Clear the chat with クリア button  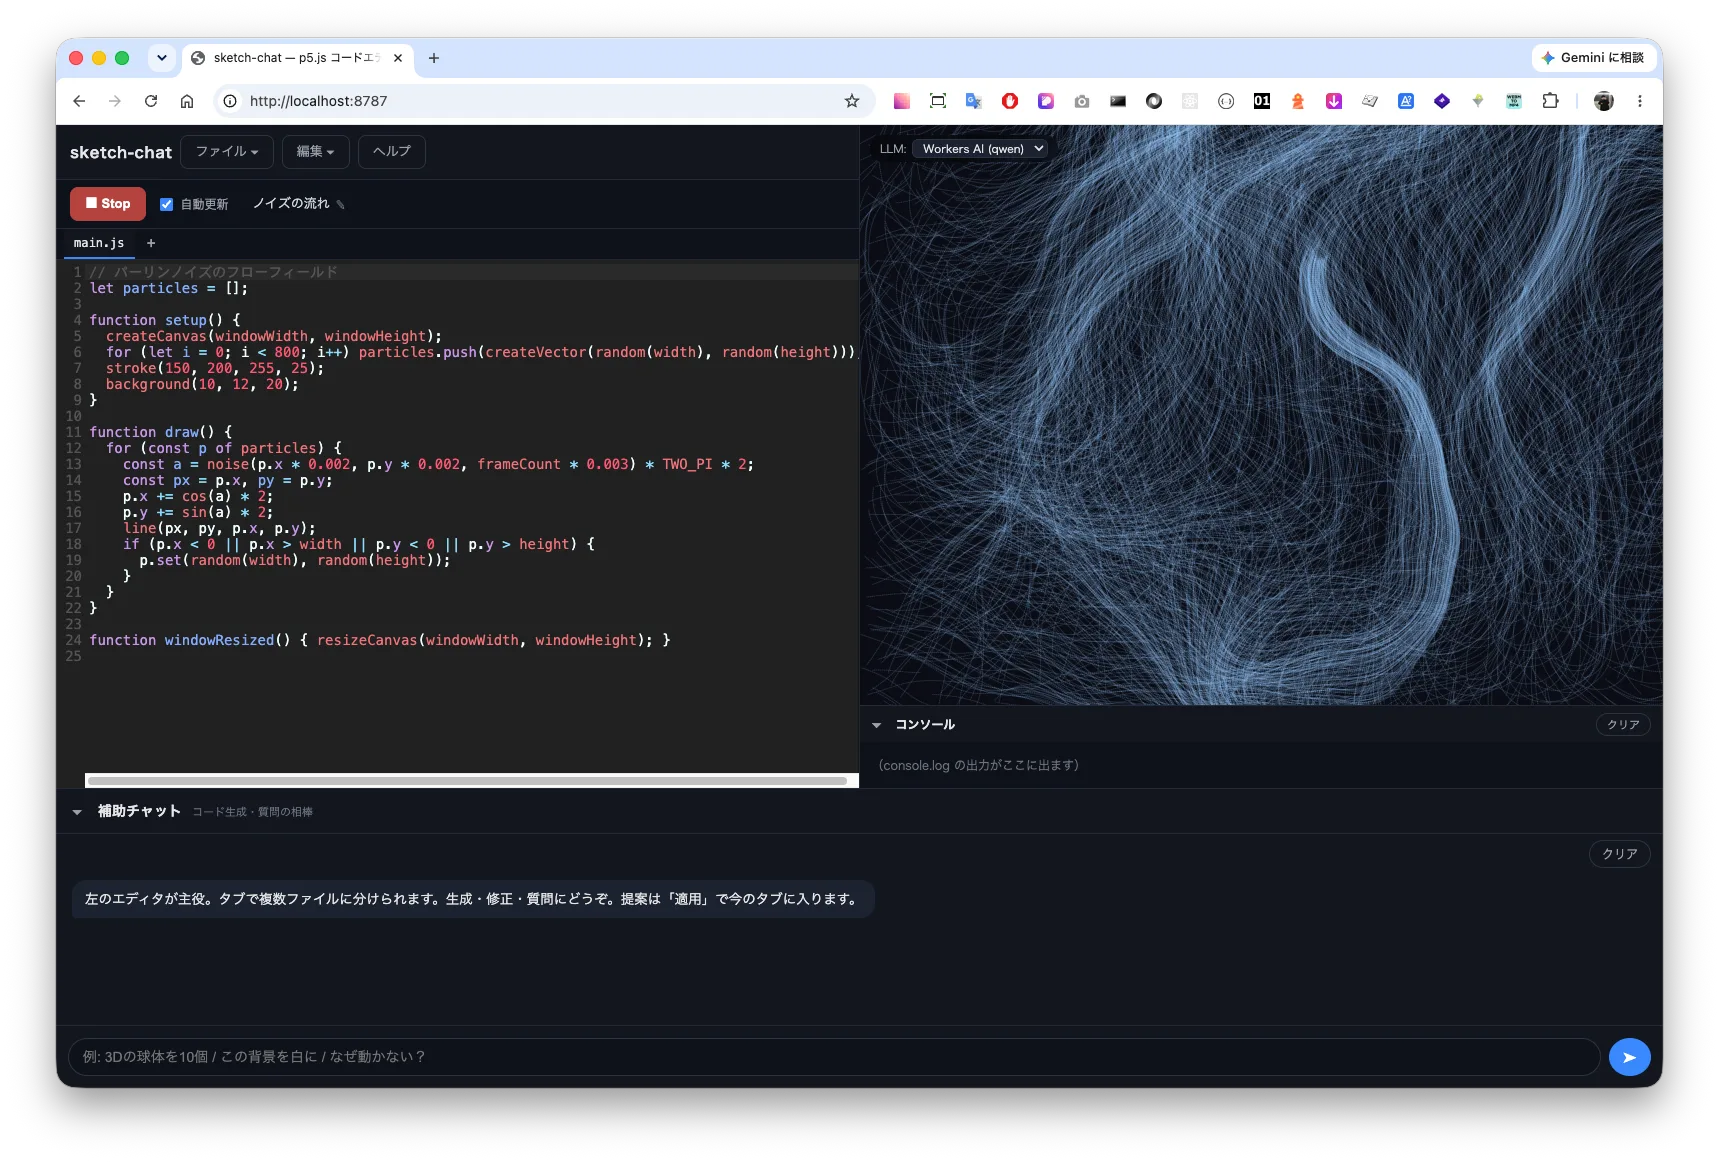pos(1619,854)
